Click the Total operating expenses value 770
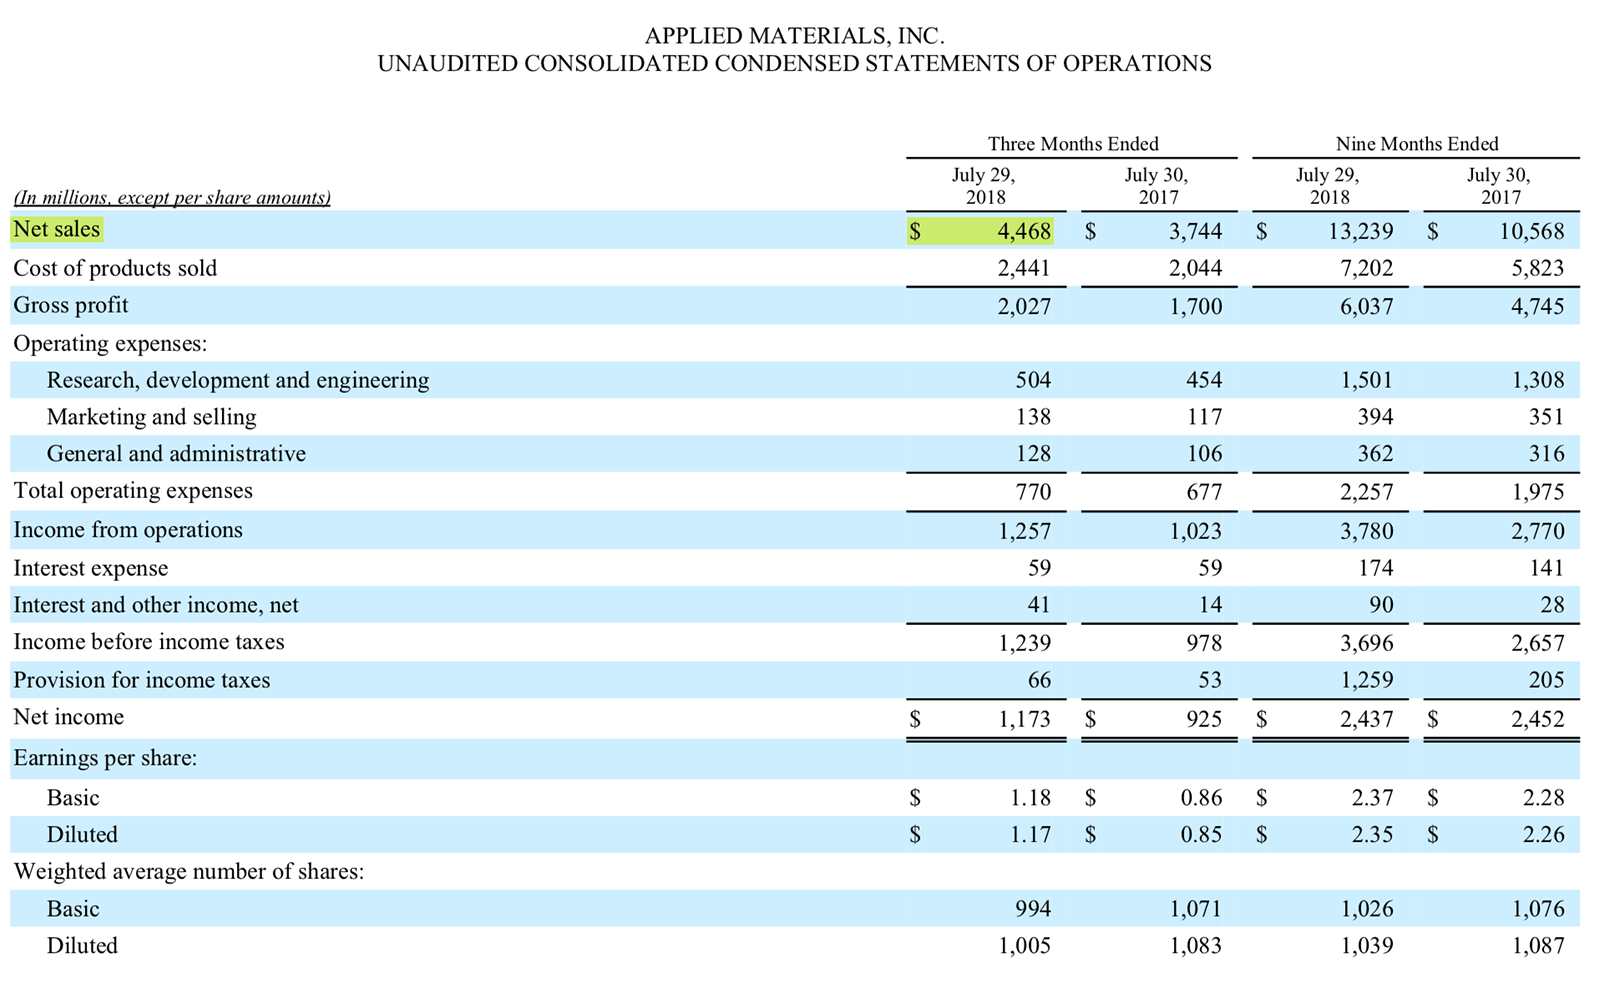Viewport: 1600px width, 1000px height. [x=1034, y=491]
